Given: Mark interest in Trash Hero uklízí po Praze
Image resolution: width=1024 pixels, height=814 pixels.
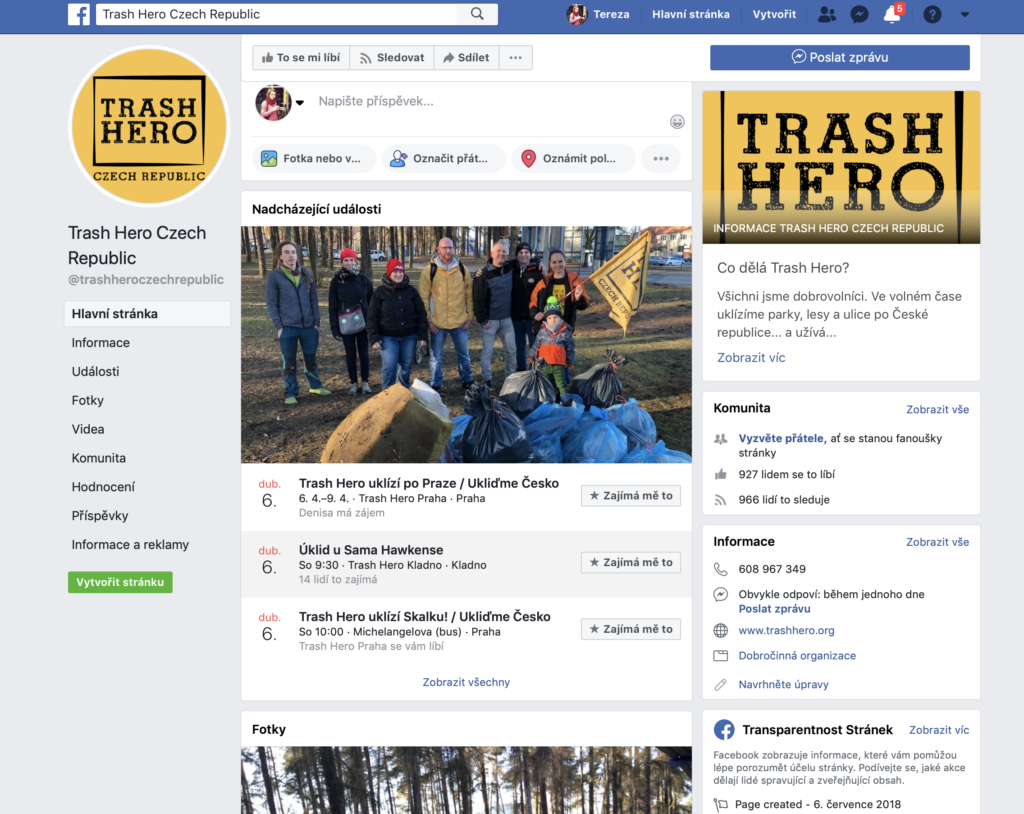Looking at the screenshot, I should [631, 496].
